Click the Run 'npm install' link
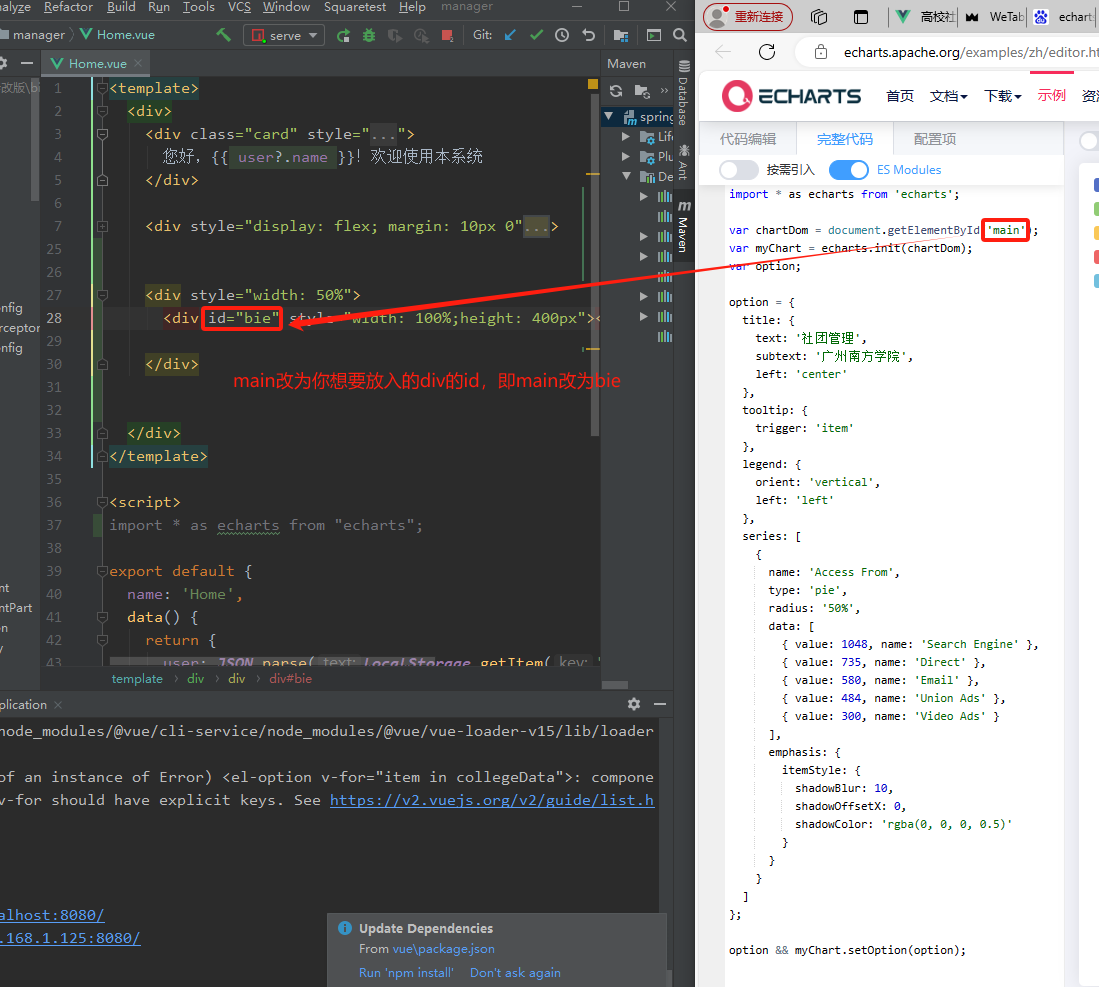 point(406,972)
